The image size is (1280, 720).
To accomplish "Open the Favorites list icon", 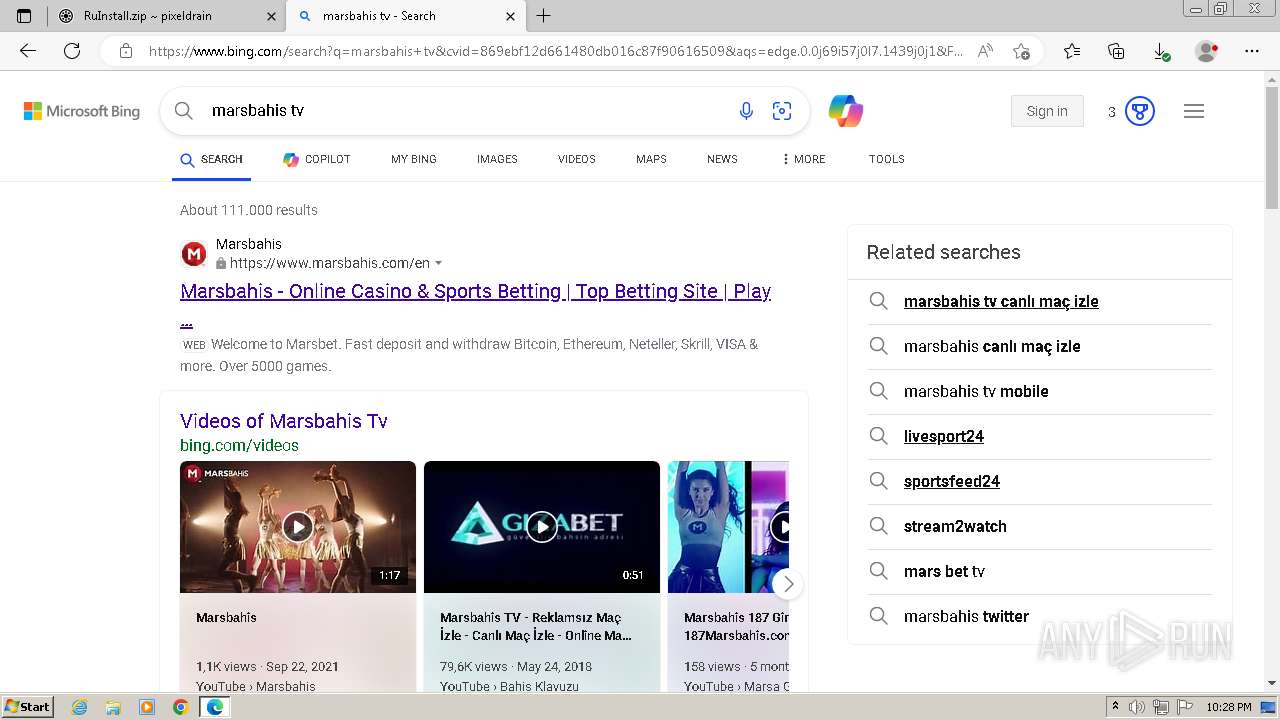I will click(x=1072, y=51).
